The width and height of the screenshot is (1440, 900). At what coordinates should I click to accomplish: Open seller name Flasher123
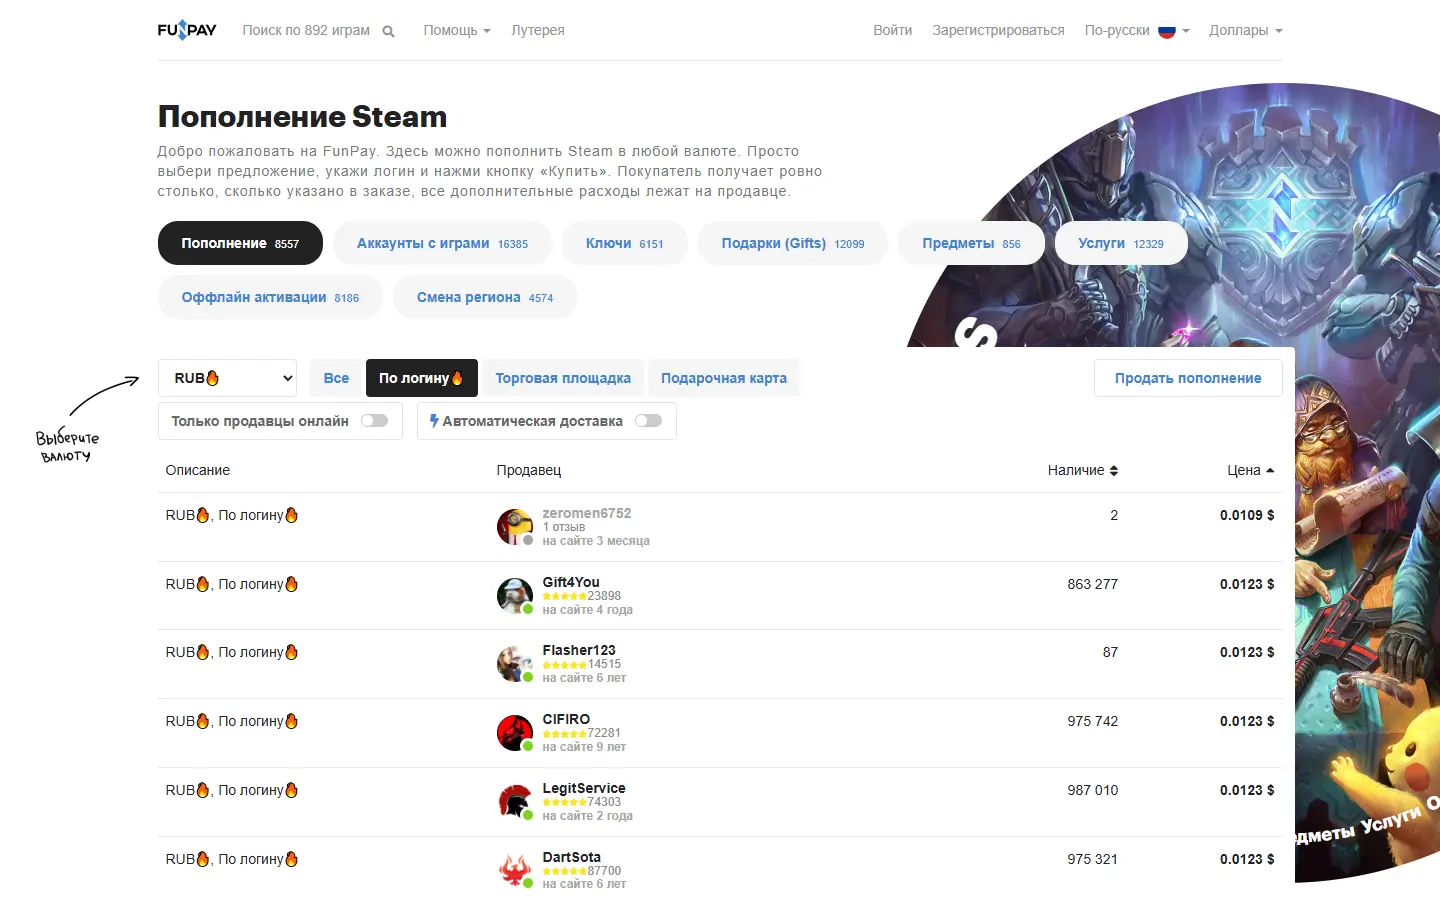coord(579,650)
